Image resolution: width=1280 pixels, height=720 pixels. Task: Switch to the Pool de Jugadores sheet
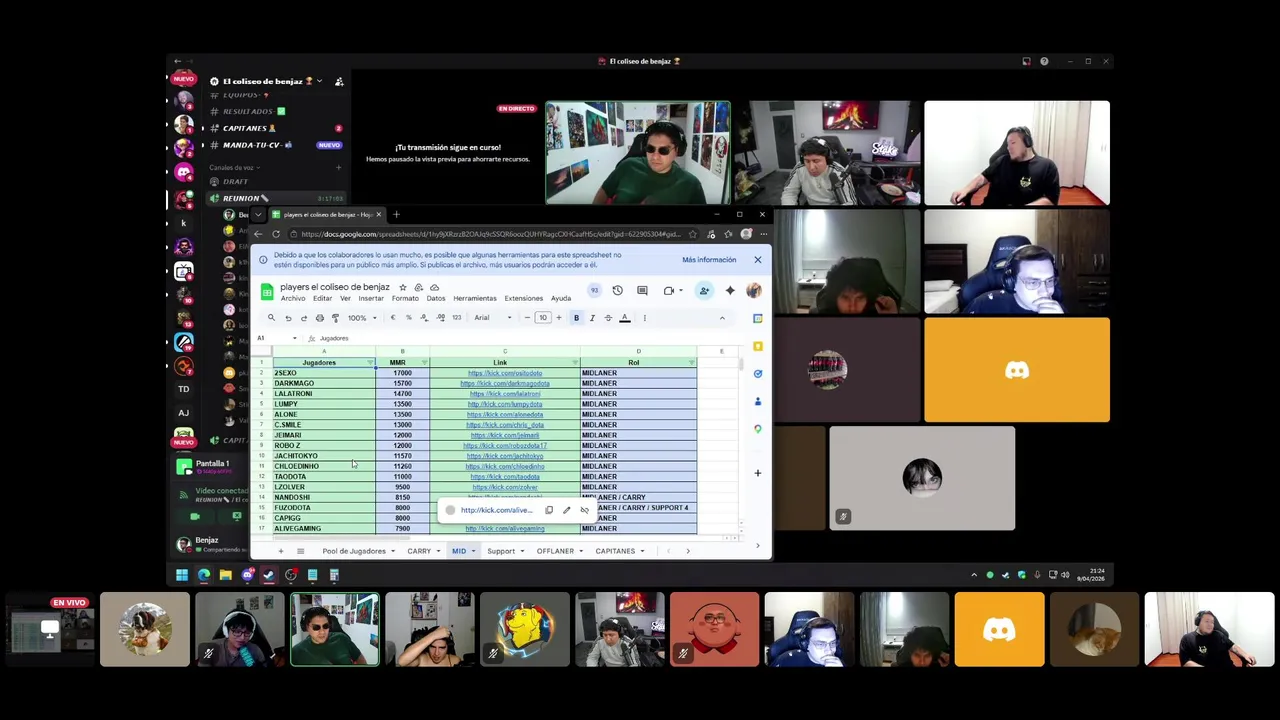(354, 551)
